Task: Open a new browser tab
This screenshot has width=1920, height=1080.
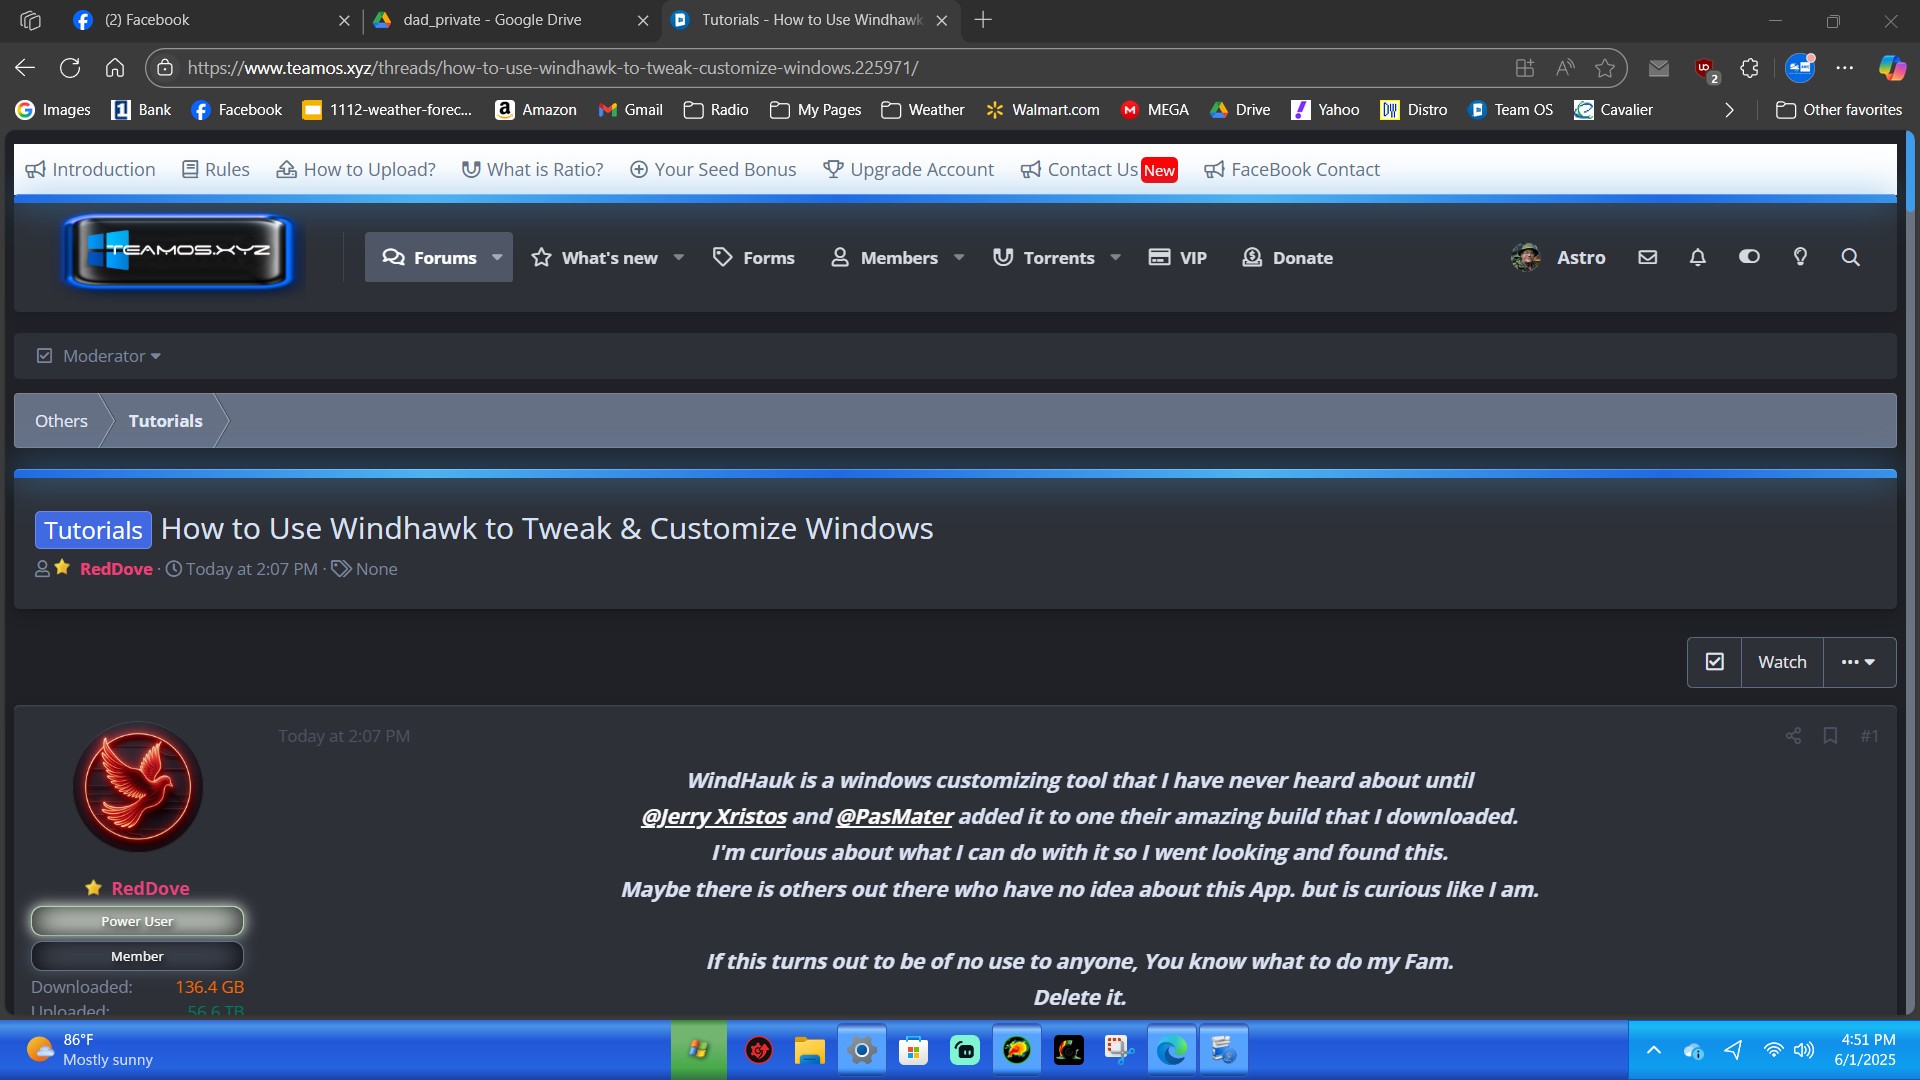Action: [983, 20]
